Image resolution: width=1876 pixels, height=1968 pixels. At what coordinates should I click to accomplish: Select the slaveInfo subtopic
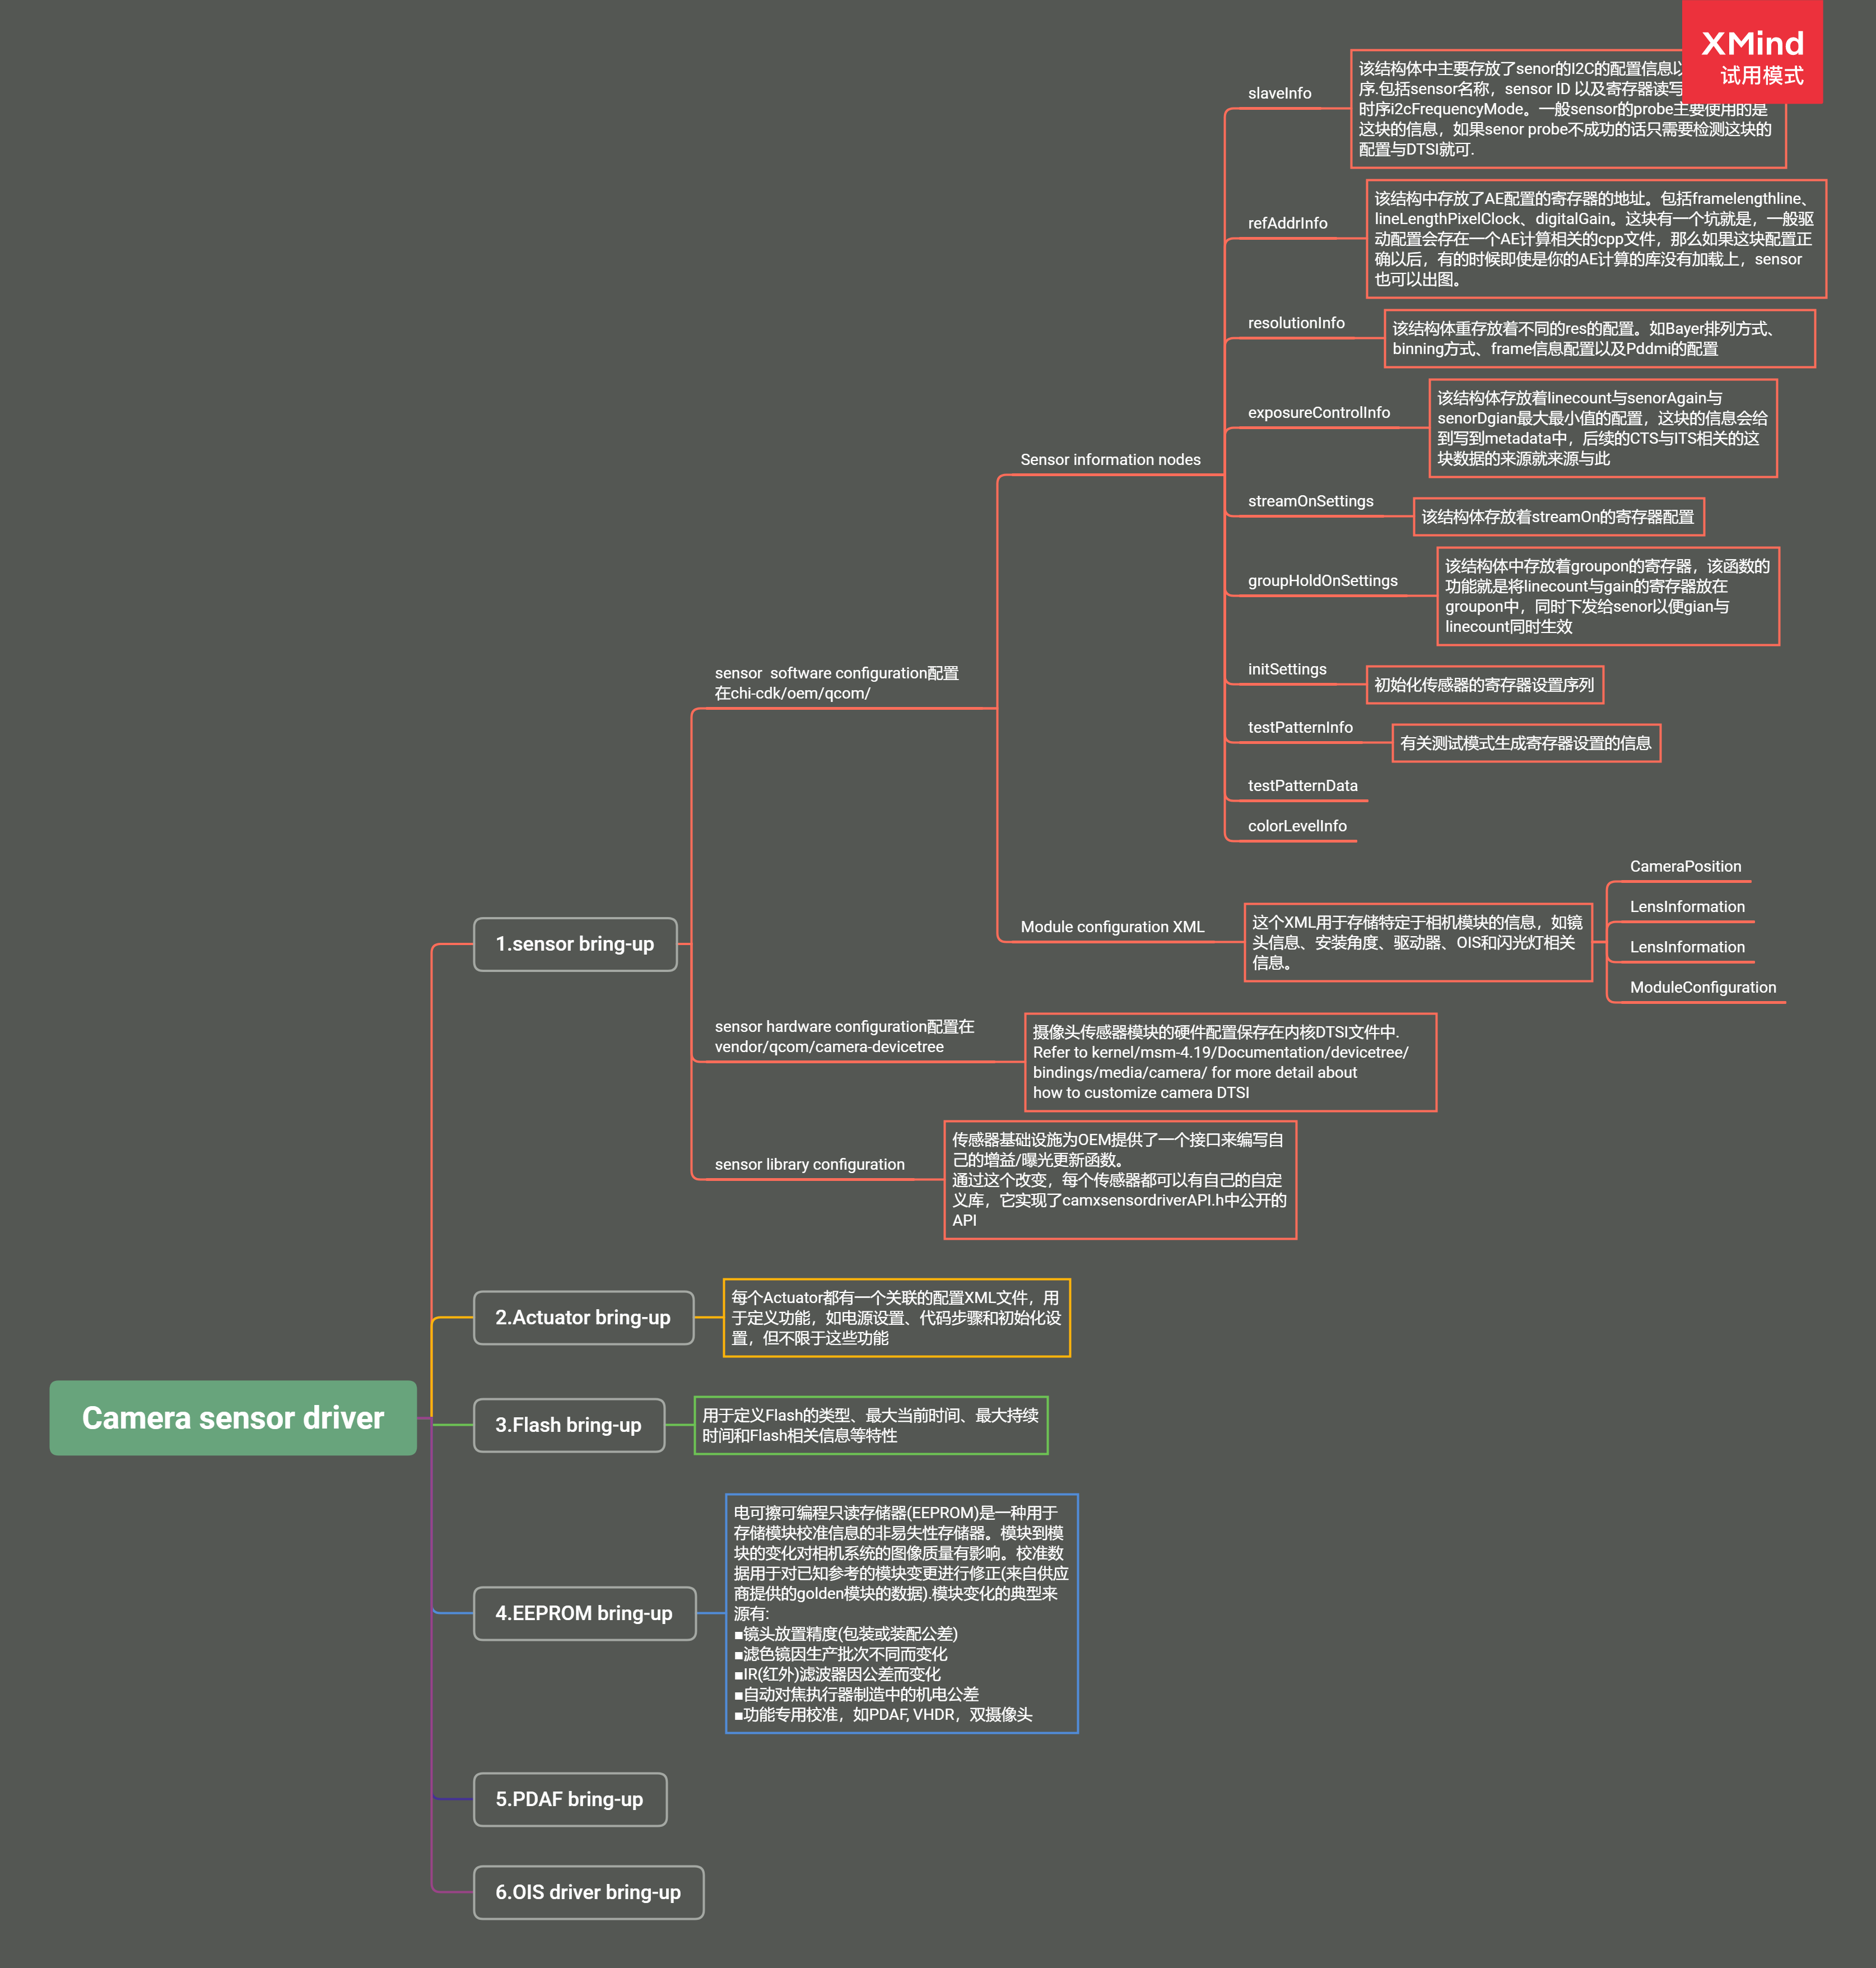(x=1279, y=94)
